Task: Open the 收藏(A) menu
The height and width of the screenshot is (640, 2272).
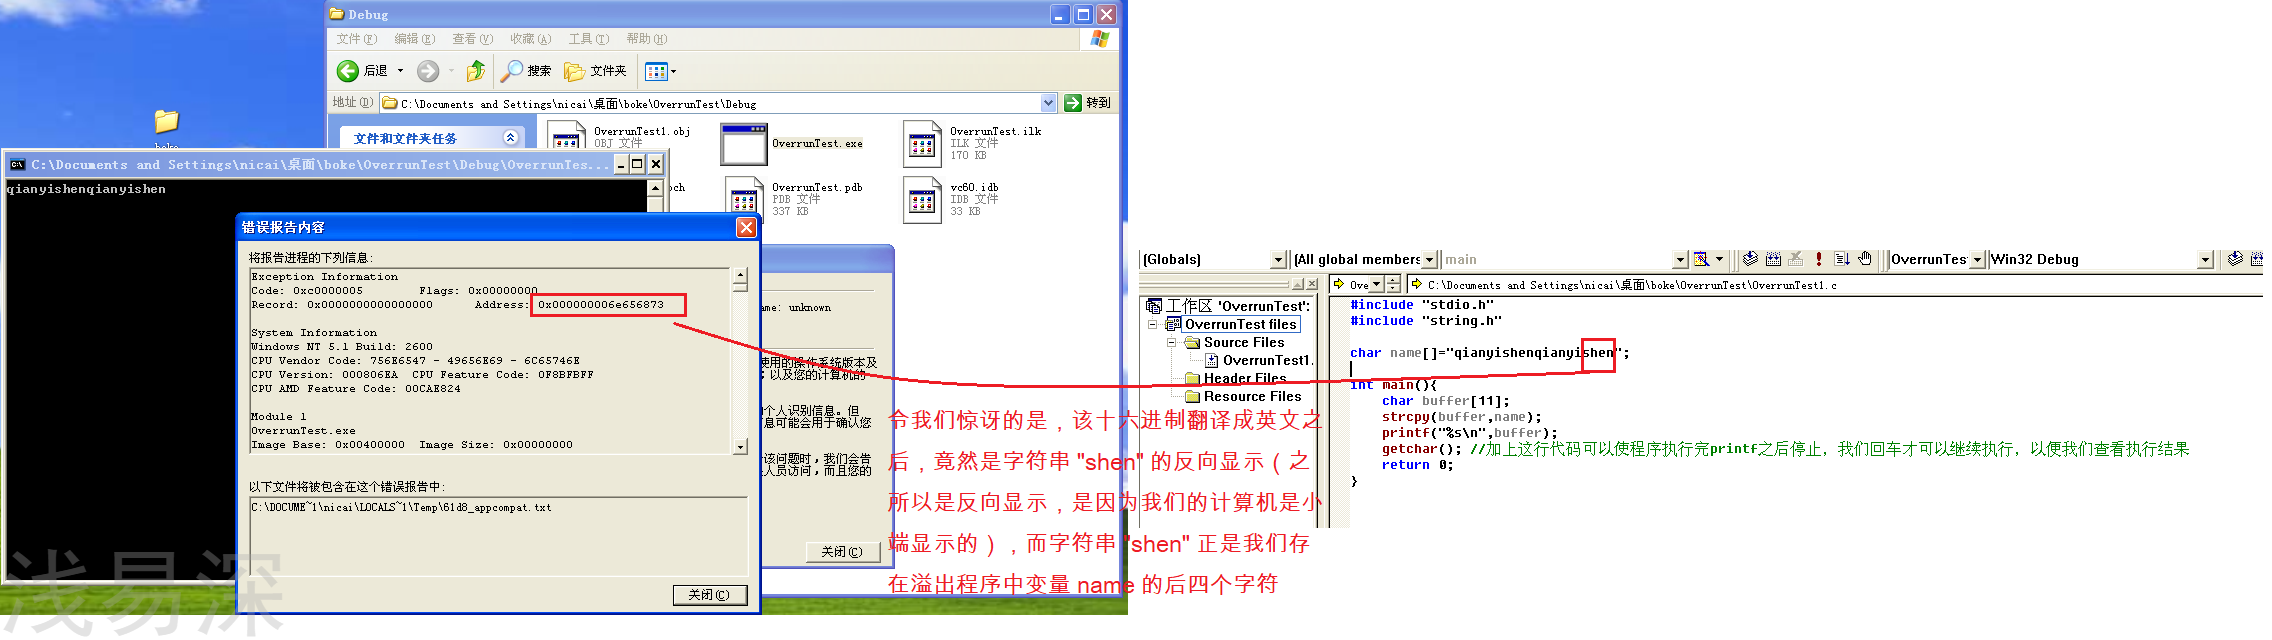Action: tap(531, 39)
